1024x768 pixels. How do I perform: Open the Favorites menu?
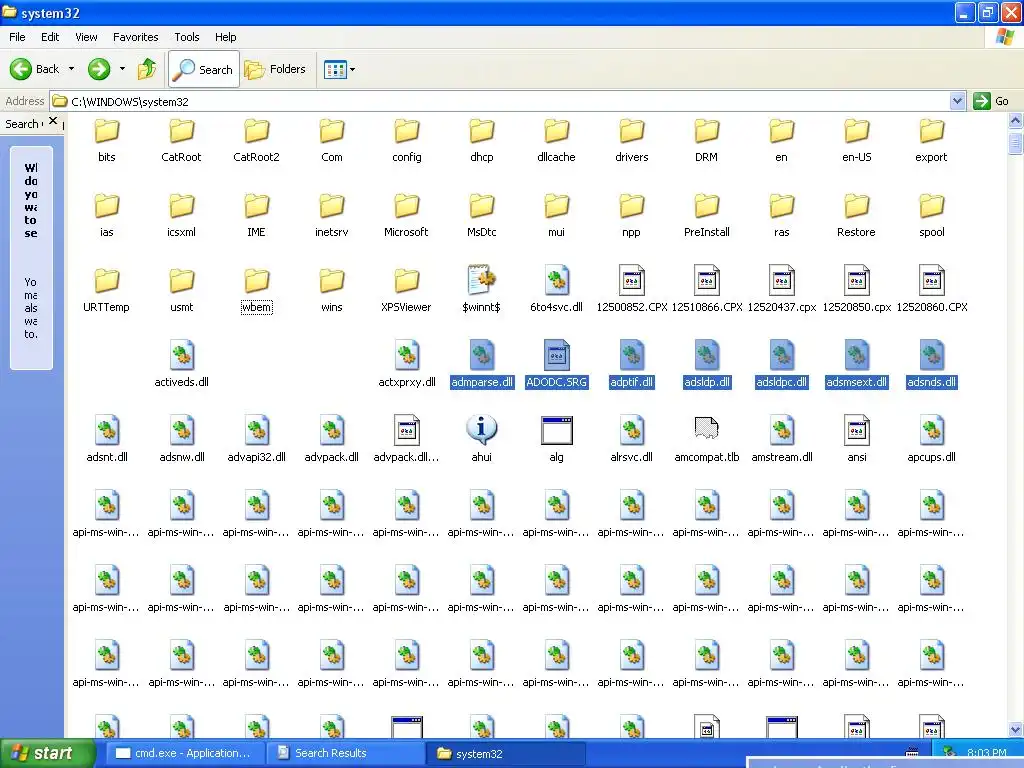pos(135,37)
